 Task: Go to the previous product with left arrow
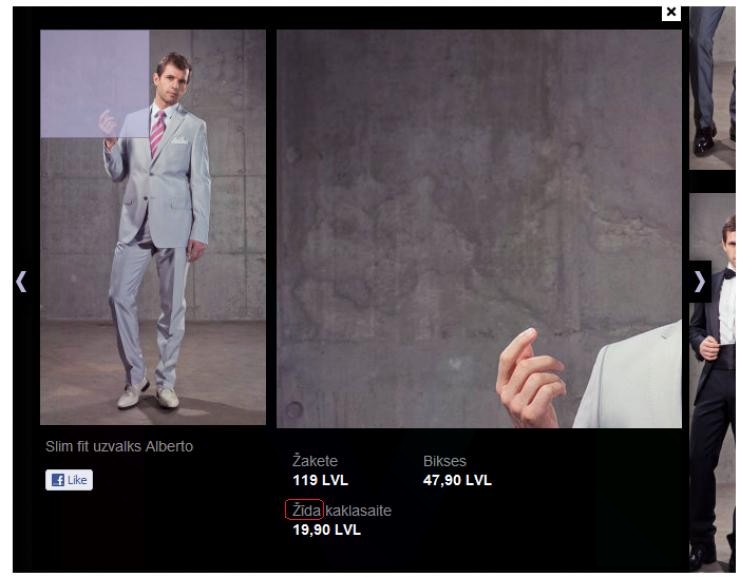[21, 282]
